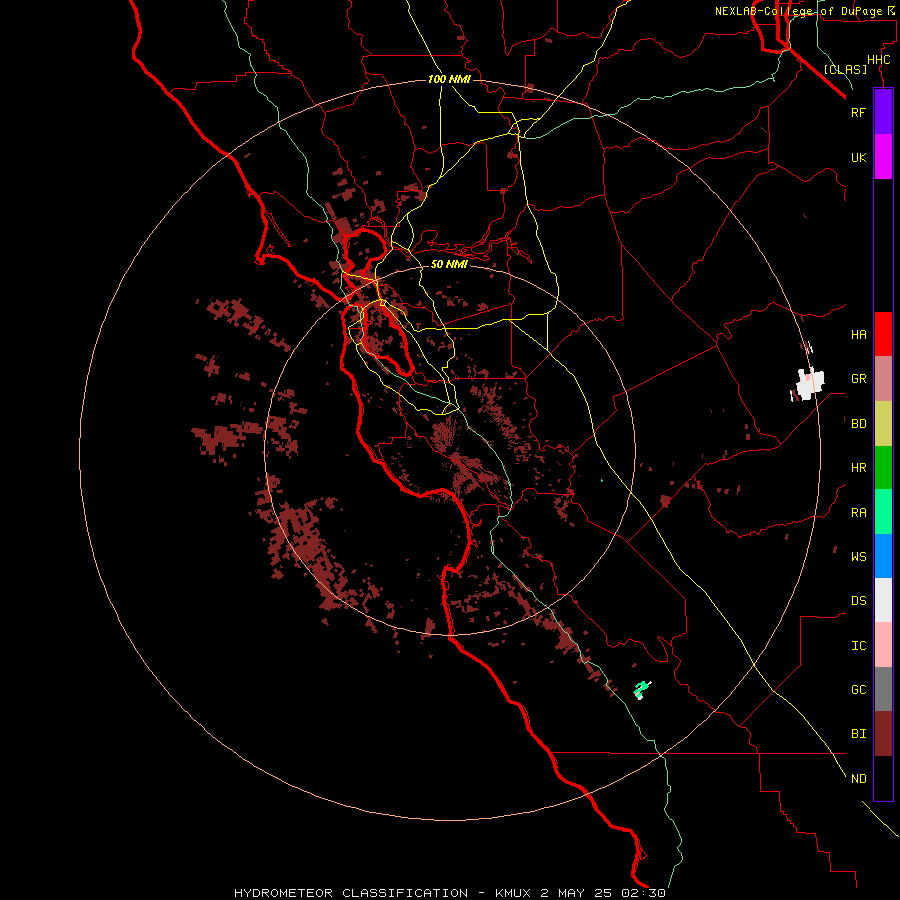Click the [CLAS] label
This screenshot has width=900, height=900.
pyautogui.click(x=845, y=69)
